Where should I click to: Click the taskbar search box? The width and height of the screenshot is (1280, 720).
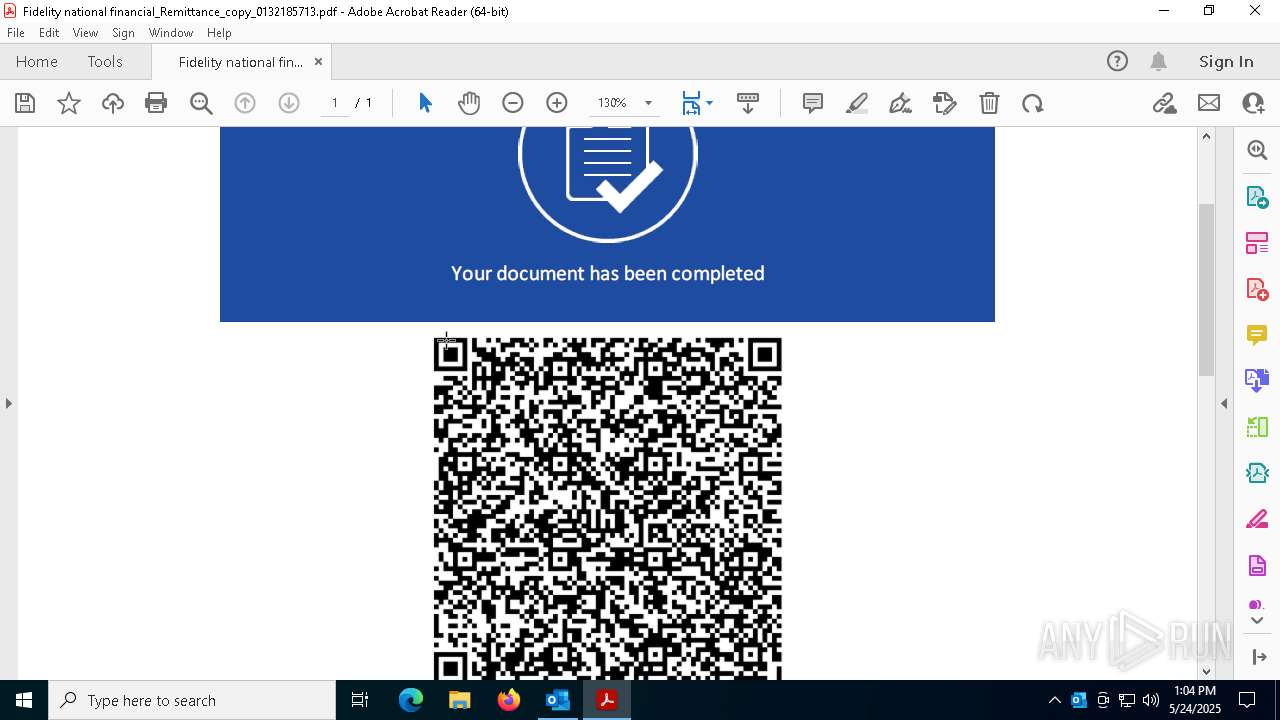click(x=192, y=700)
